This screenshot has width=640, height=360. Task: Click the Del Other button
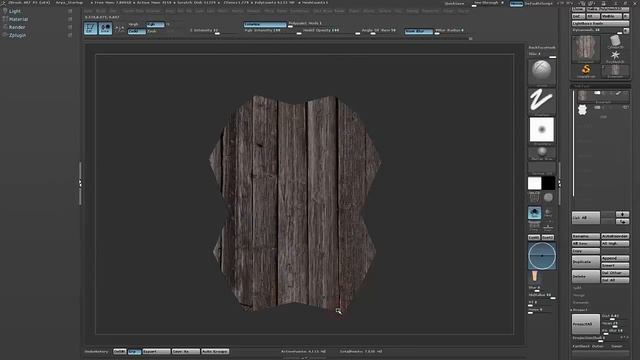[x=615, y=273]
